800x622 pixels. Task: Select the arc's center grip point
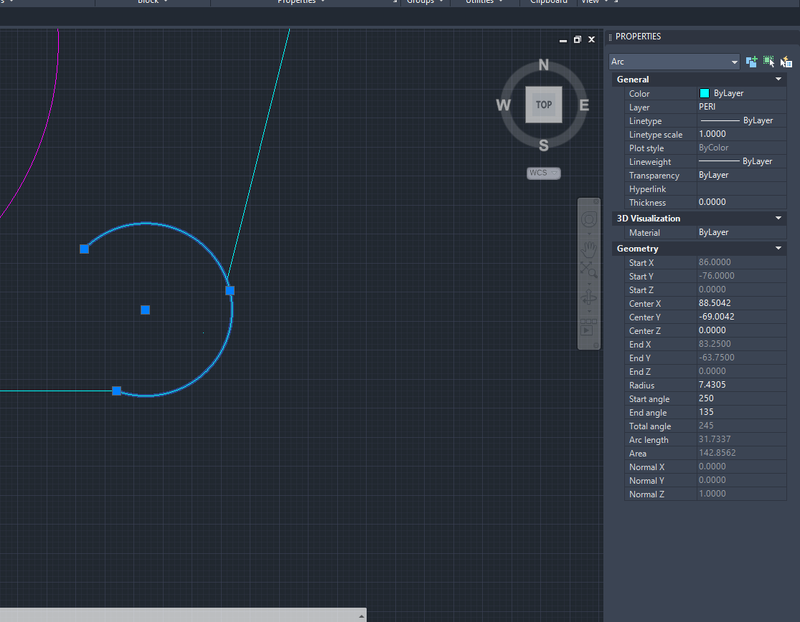[x=145, y=310]
